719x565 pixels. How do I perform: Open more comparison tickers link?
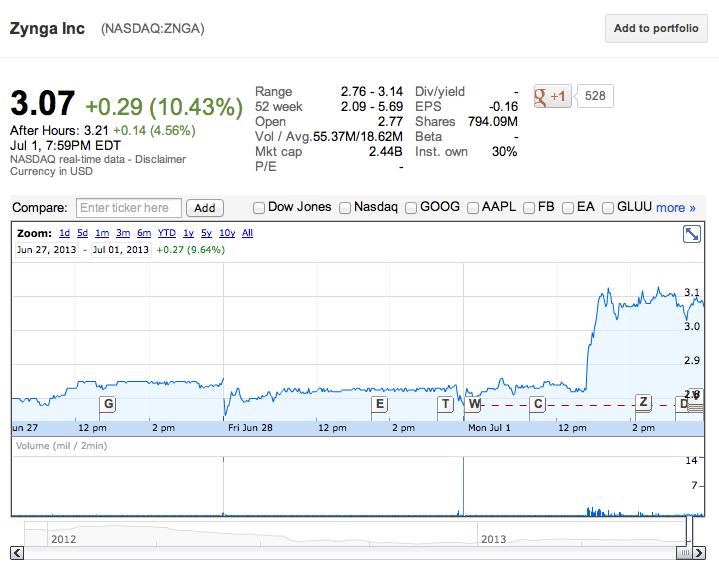click(x=675, y=208)
